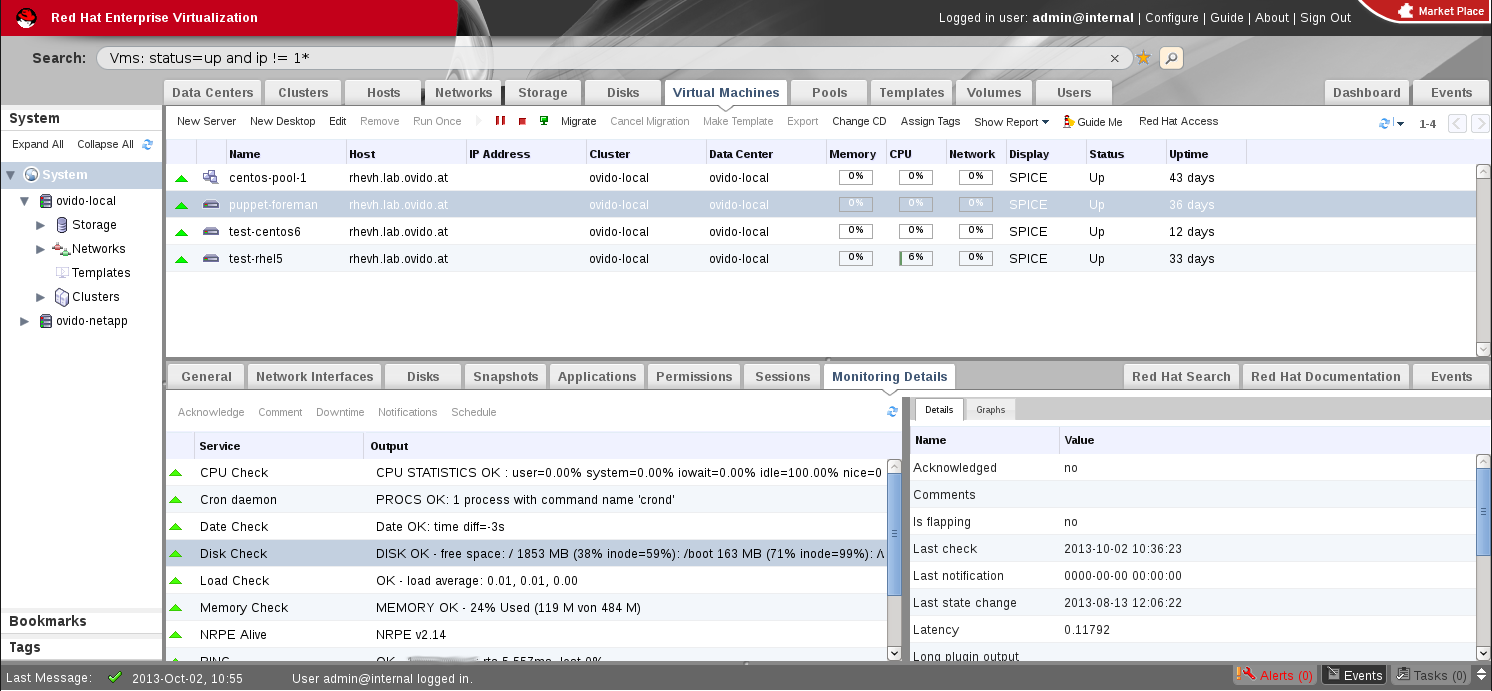Refresh monitoring details with the blue icon
The height and width of the screenshot is (691, 1492).
[892, 412]
